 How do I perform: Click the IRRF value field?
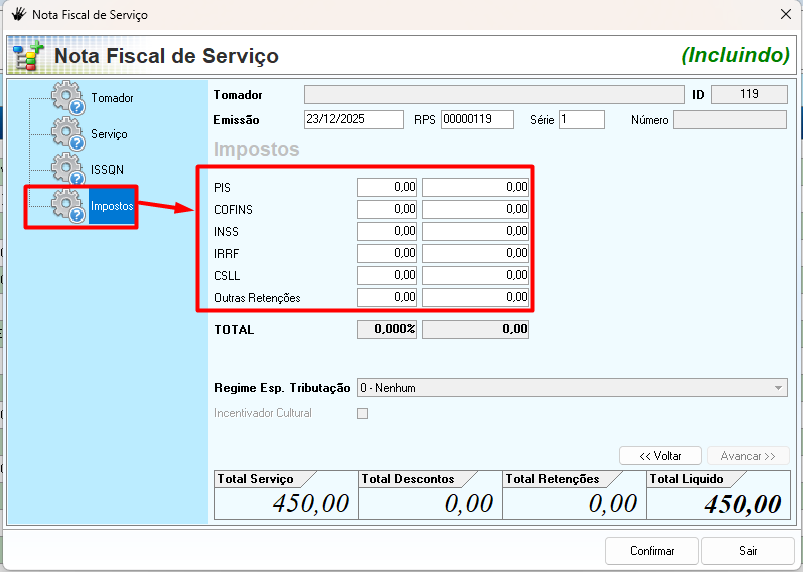[475, 253]
